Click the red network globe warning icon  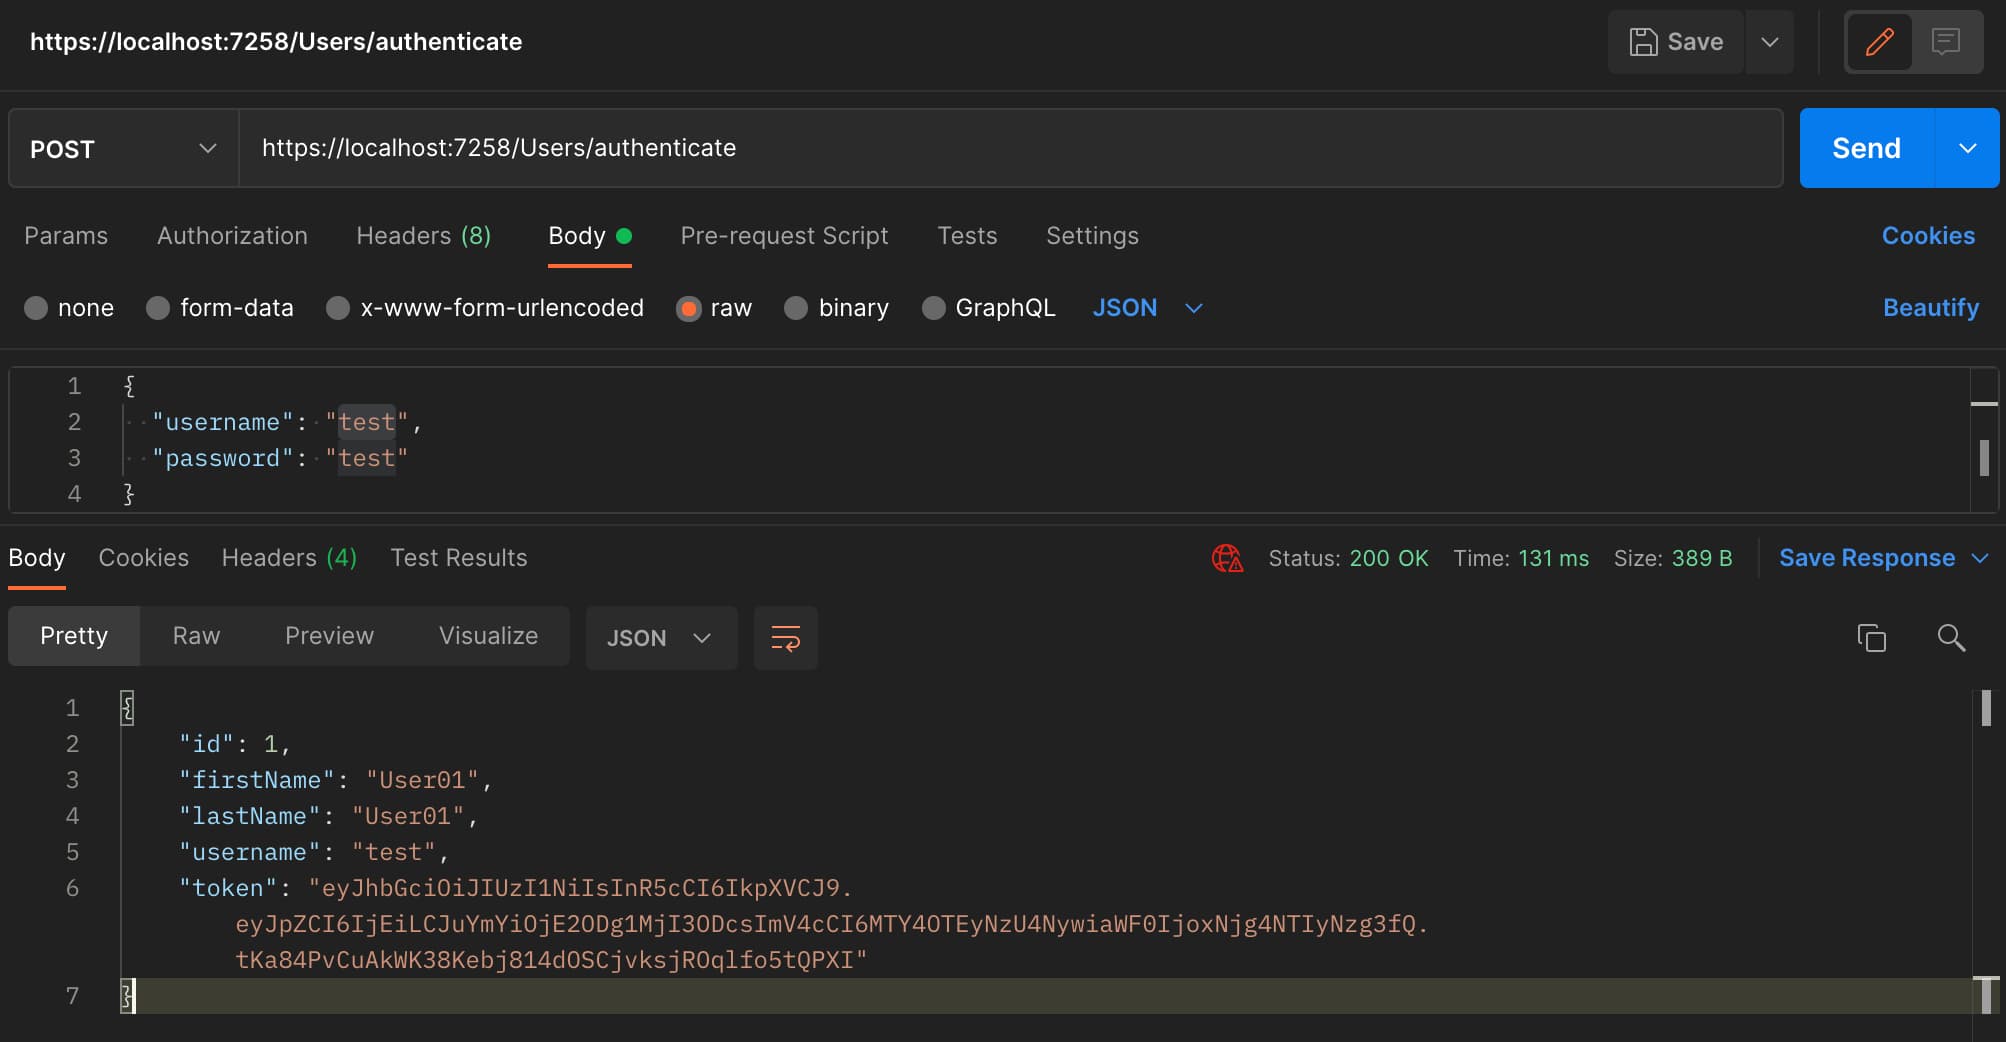[x=1227, y=558]
